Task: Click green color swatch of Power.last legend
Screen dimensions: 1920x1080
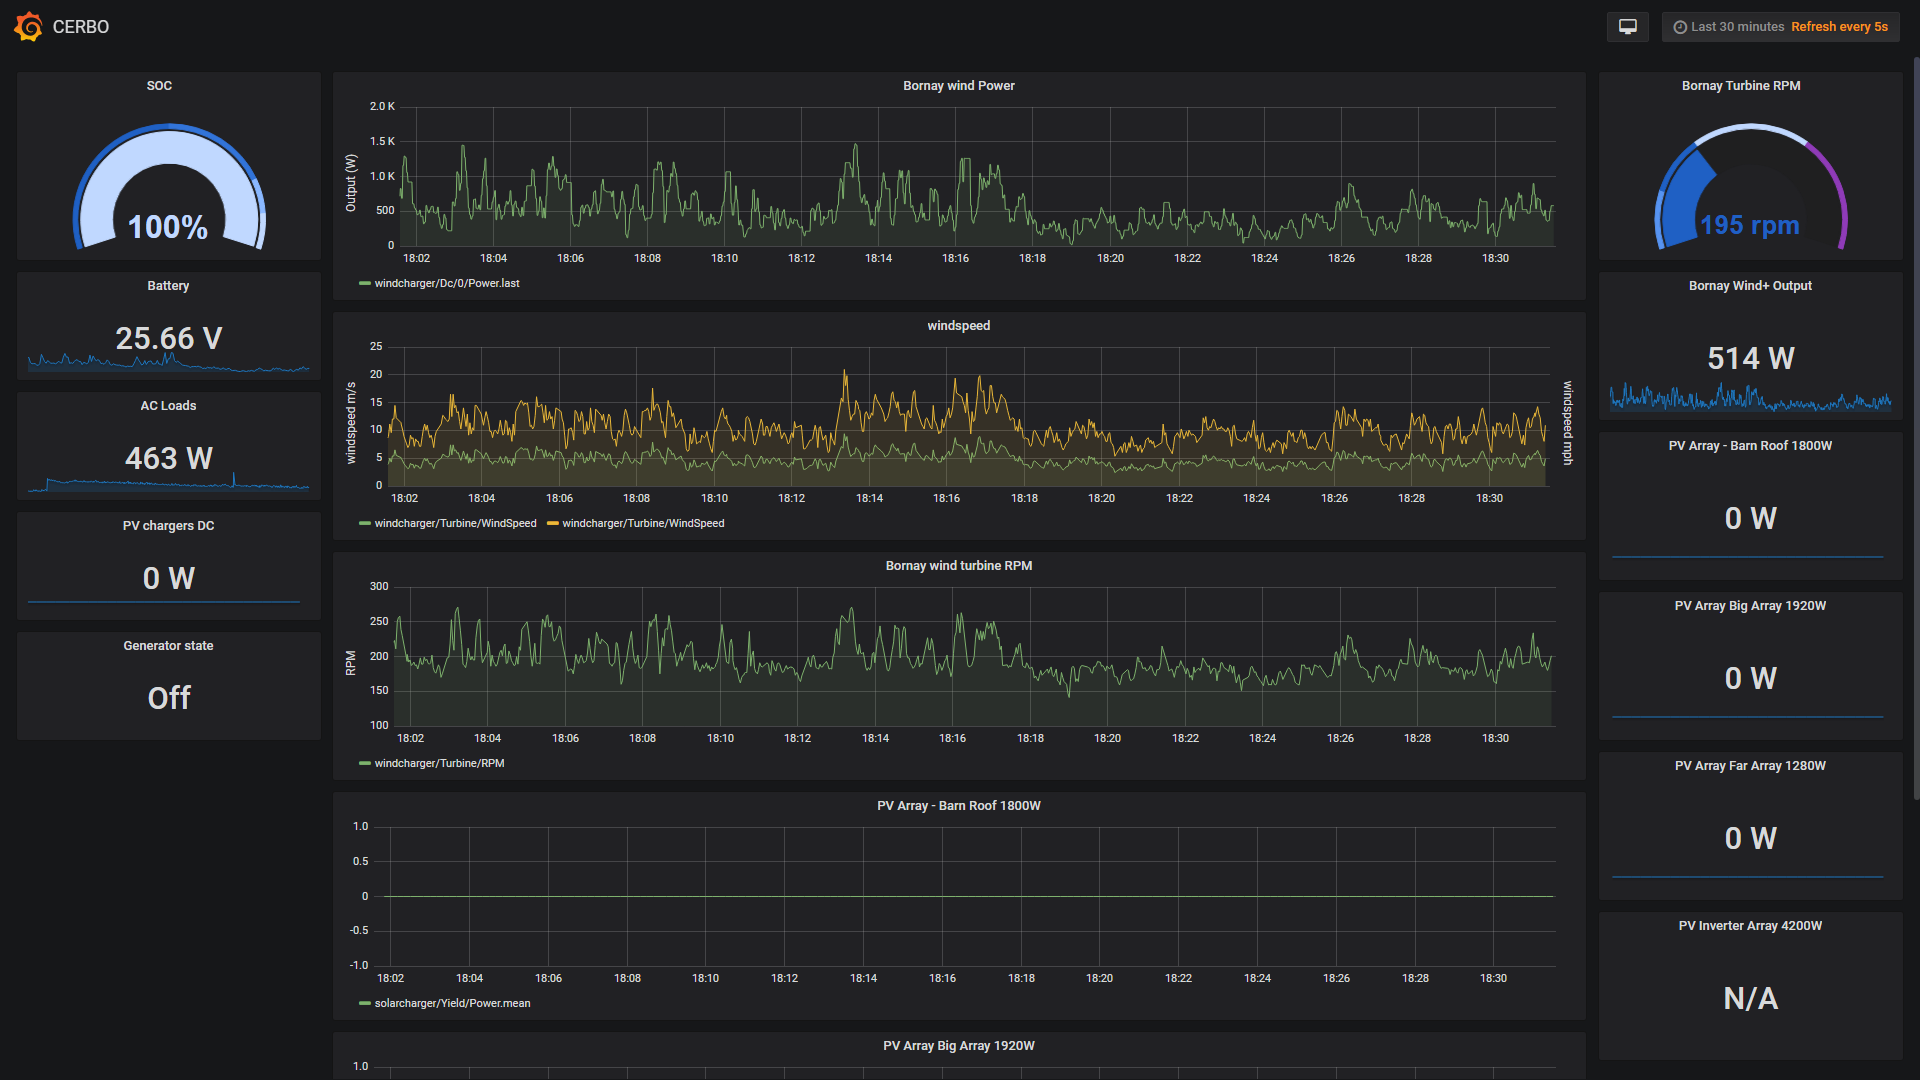Action: 365,284
